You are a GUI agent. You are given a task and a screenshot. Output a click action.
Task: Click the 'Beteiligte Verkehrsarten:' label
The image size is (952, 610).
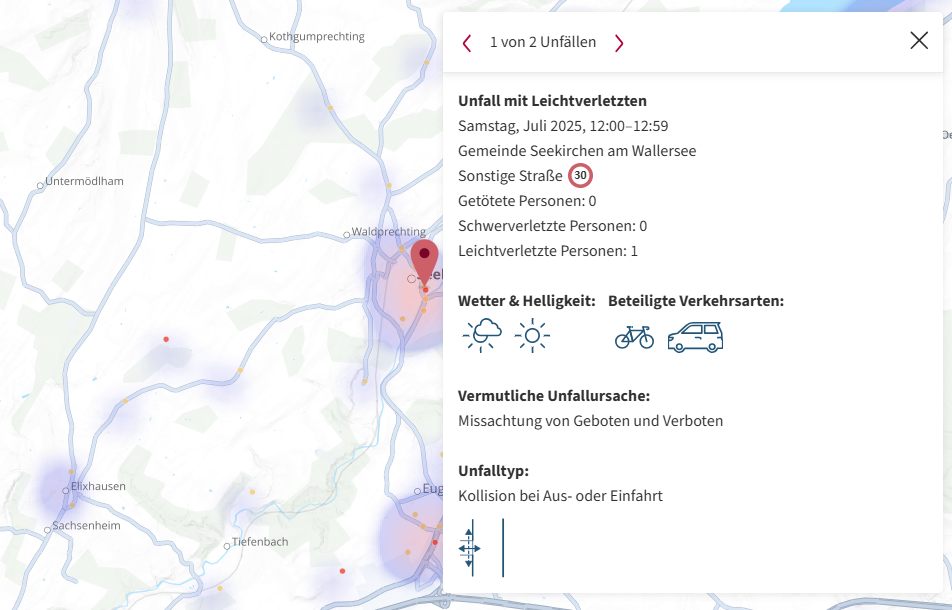pos(696,301)
